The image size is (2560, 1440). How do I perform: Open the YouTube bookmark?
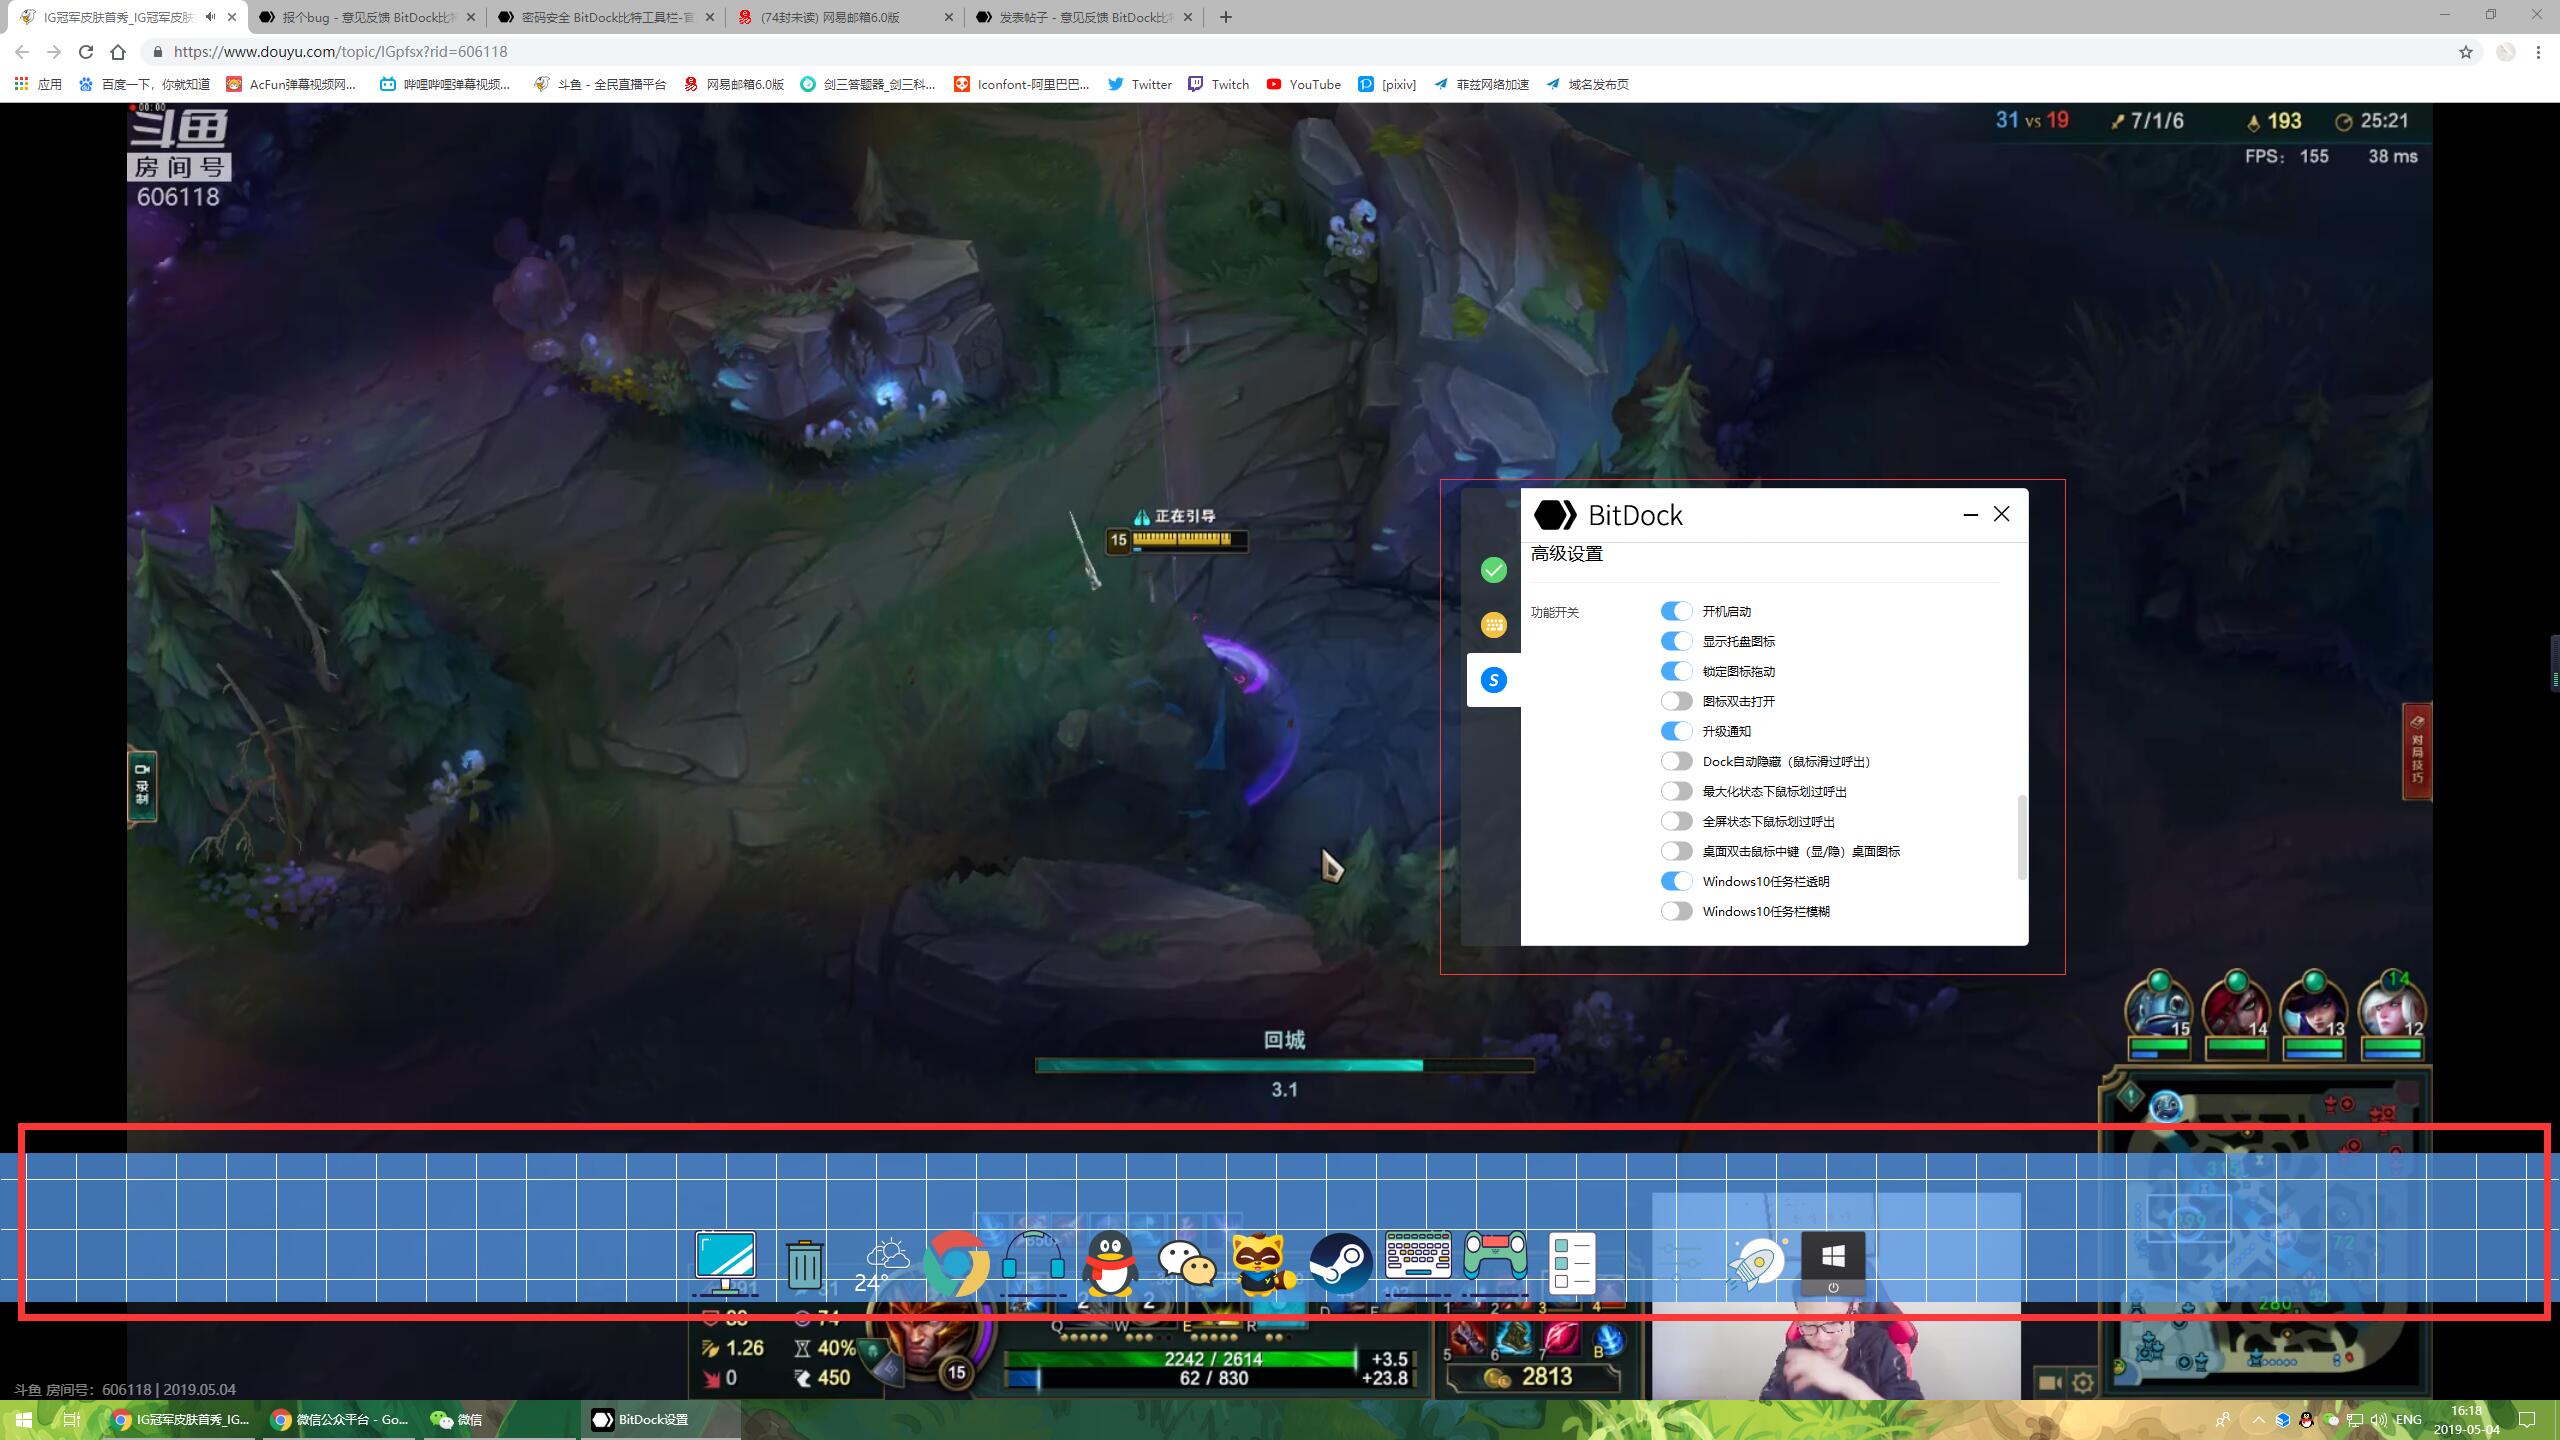pos(1304,84)
